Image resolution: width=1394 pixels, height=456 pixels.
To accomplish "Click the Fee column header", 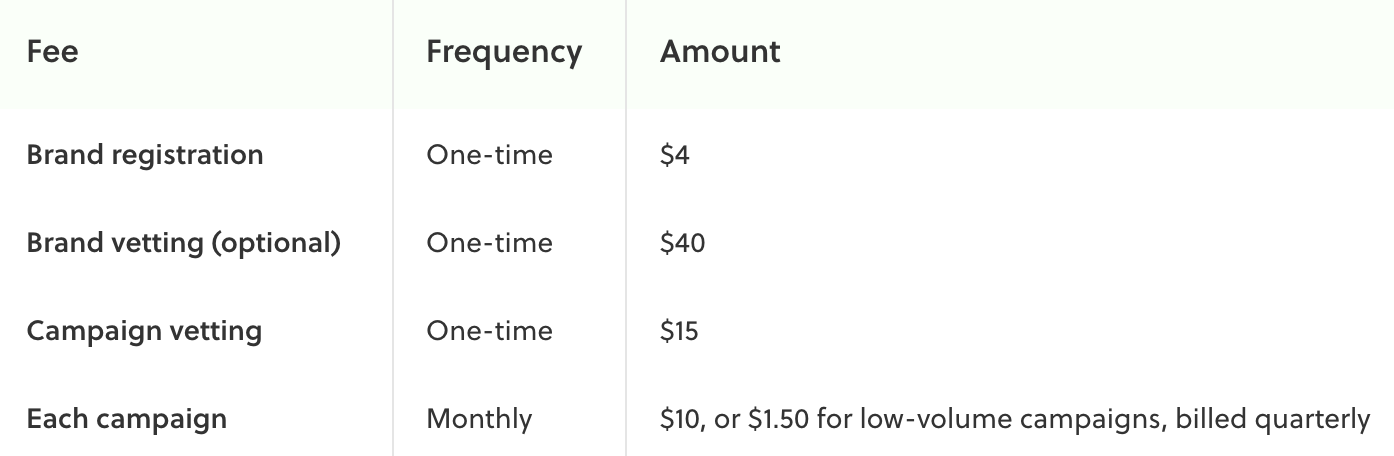I will coord(52,52).
